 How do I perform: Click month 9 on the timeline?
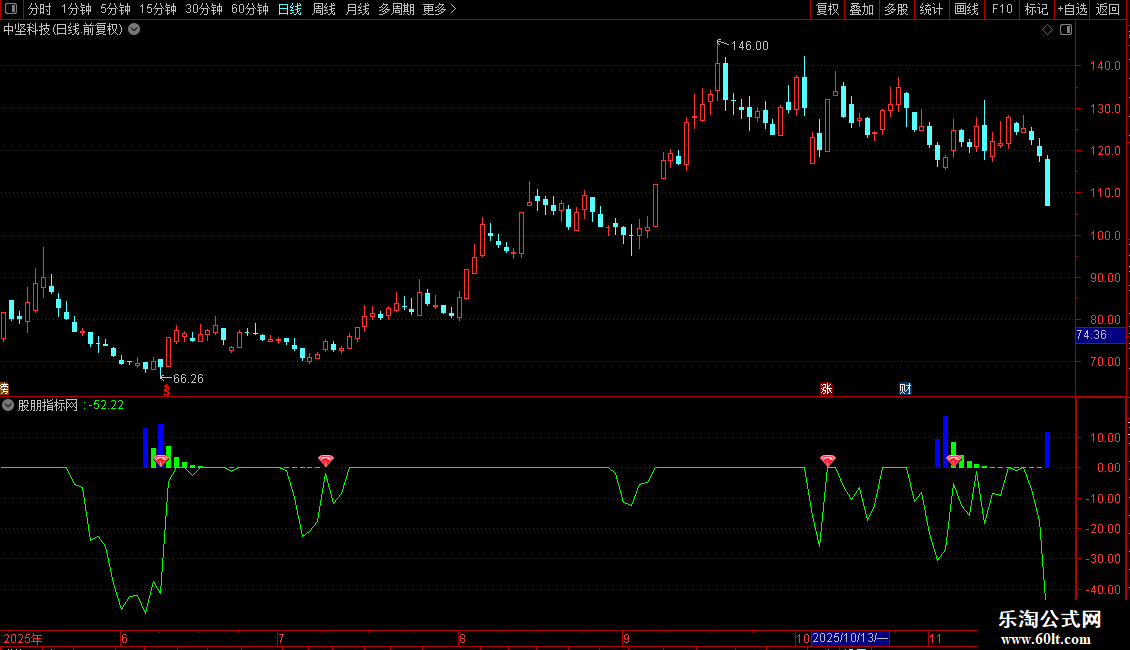point(626,638)
